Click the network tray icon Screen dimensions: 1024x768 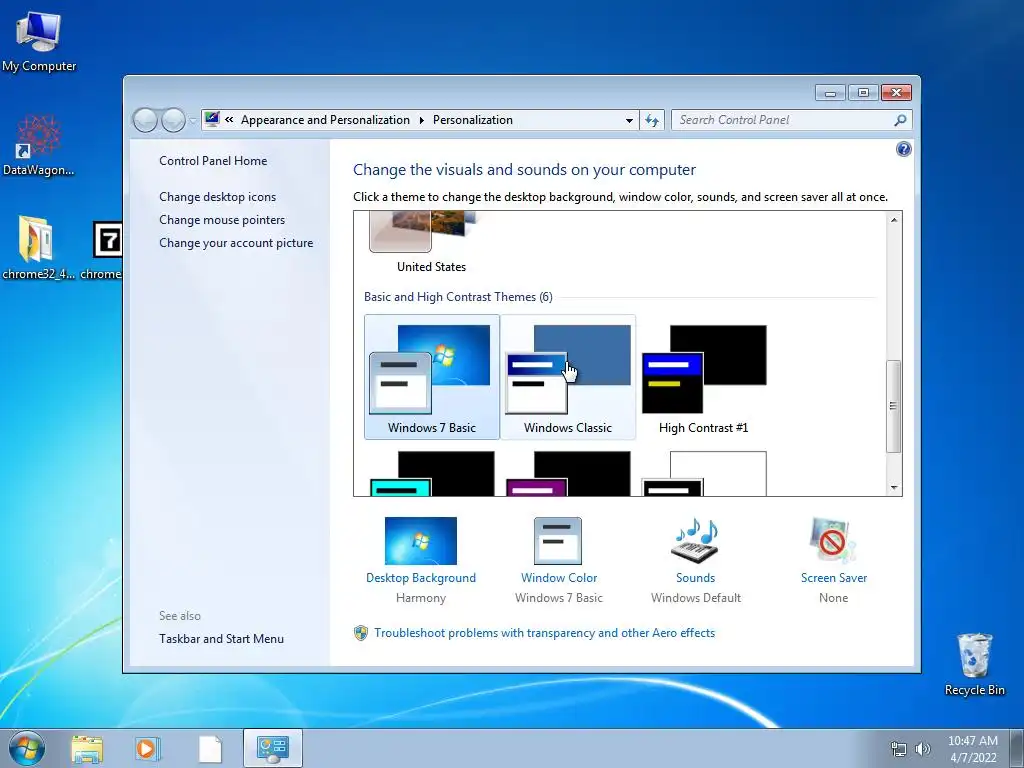[899, 749]
